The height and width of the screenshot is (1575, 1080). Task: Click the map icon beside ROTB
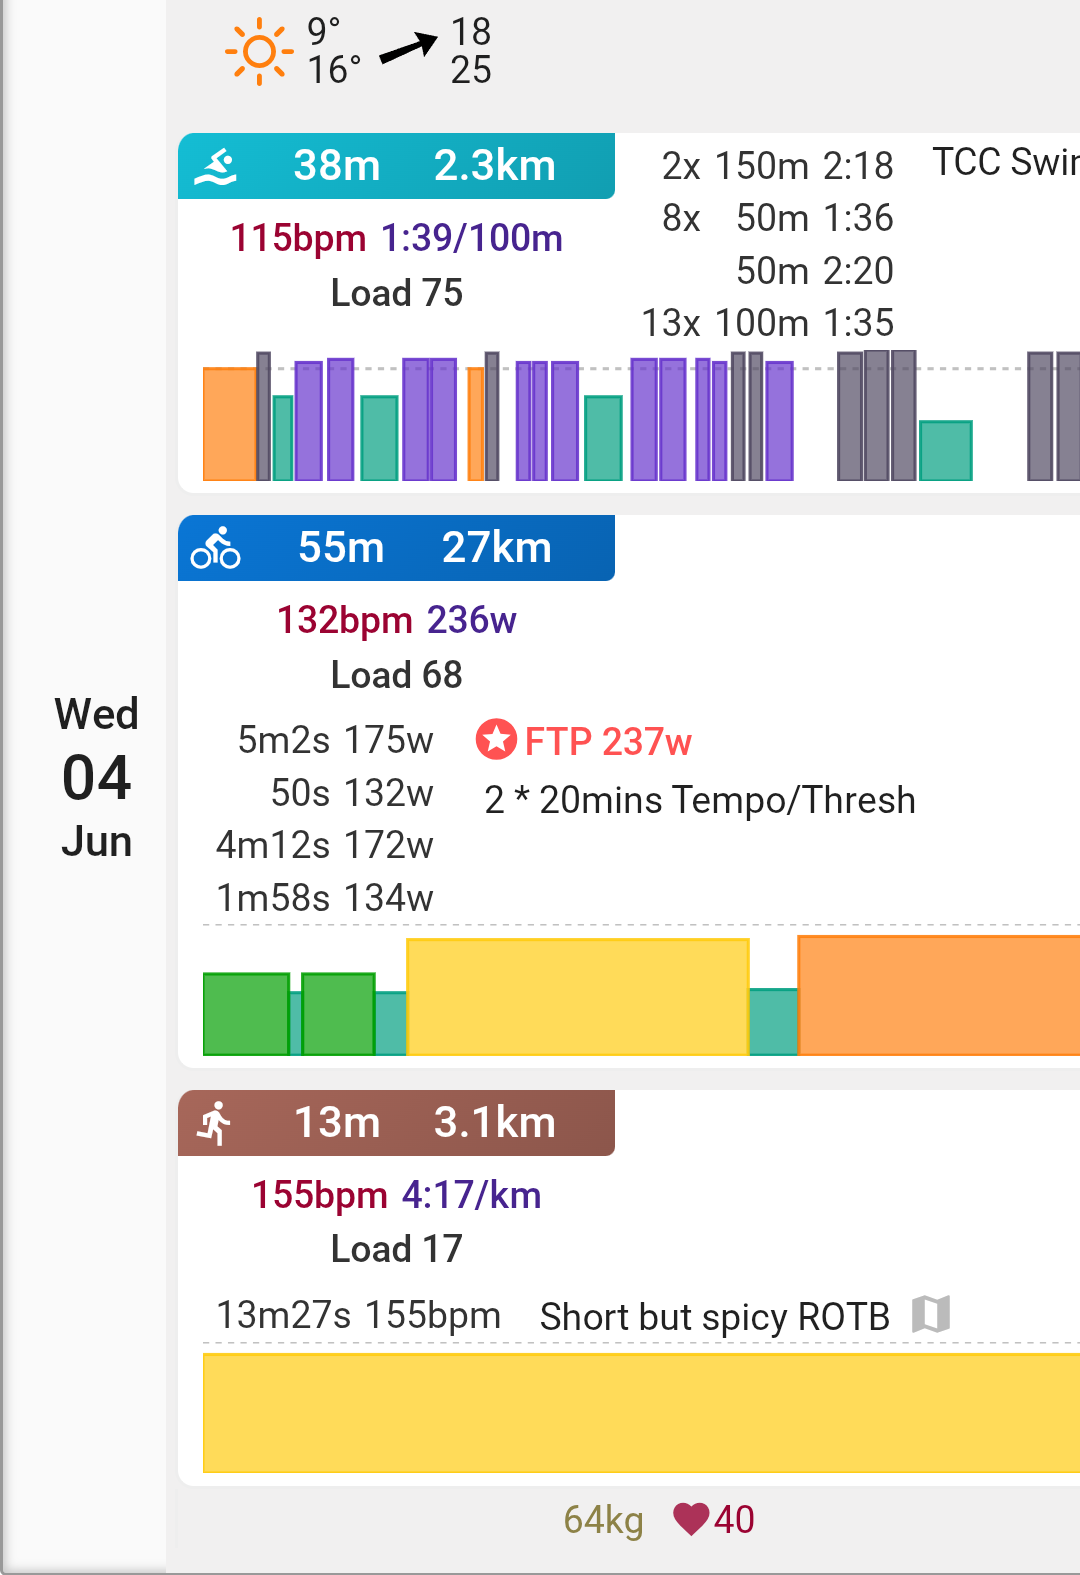tap(931, 1314)
